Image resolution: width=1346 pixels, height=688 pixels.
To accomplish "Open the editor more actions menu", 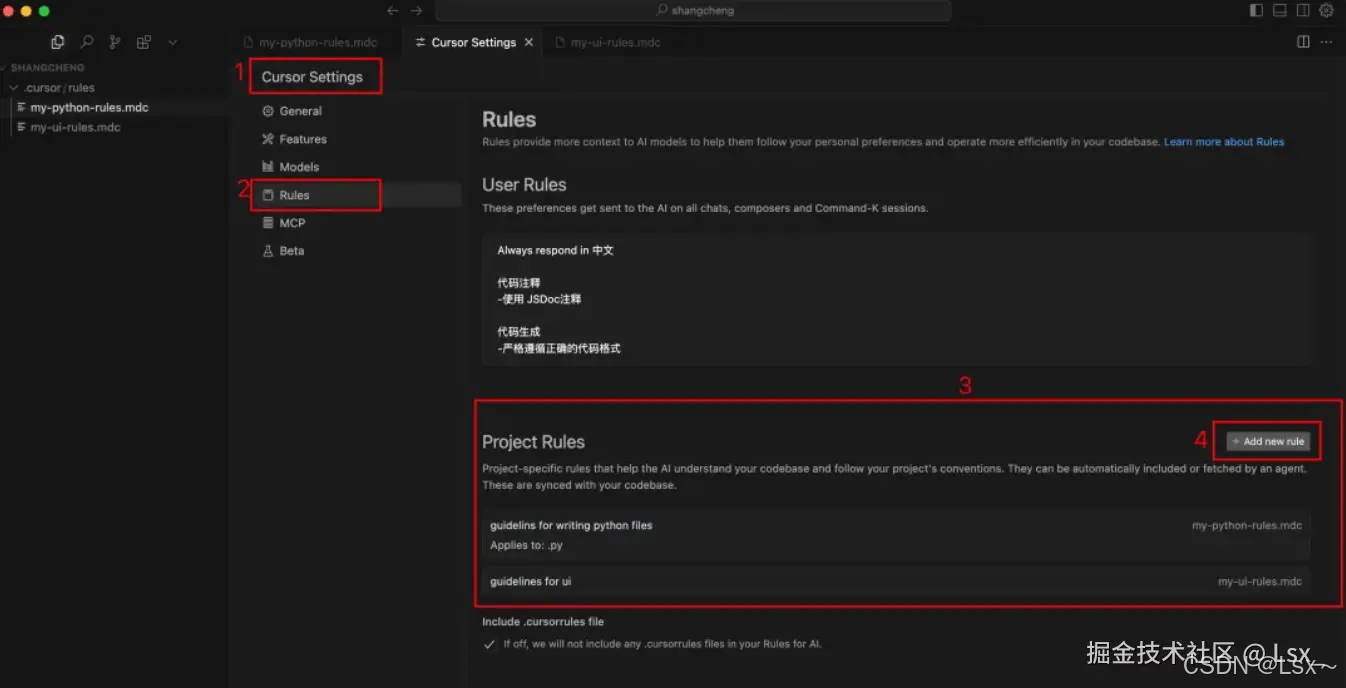I will click(1327, 42).
